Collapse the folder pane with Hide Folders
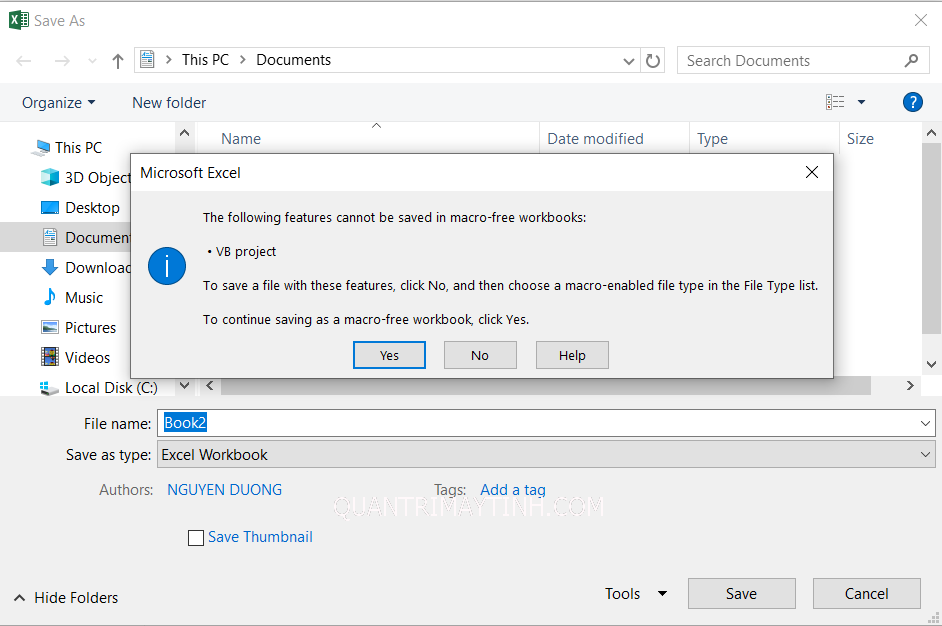942x626 pixels. 66,598
